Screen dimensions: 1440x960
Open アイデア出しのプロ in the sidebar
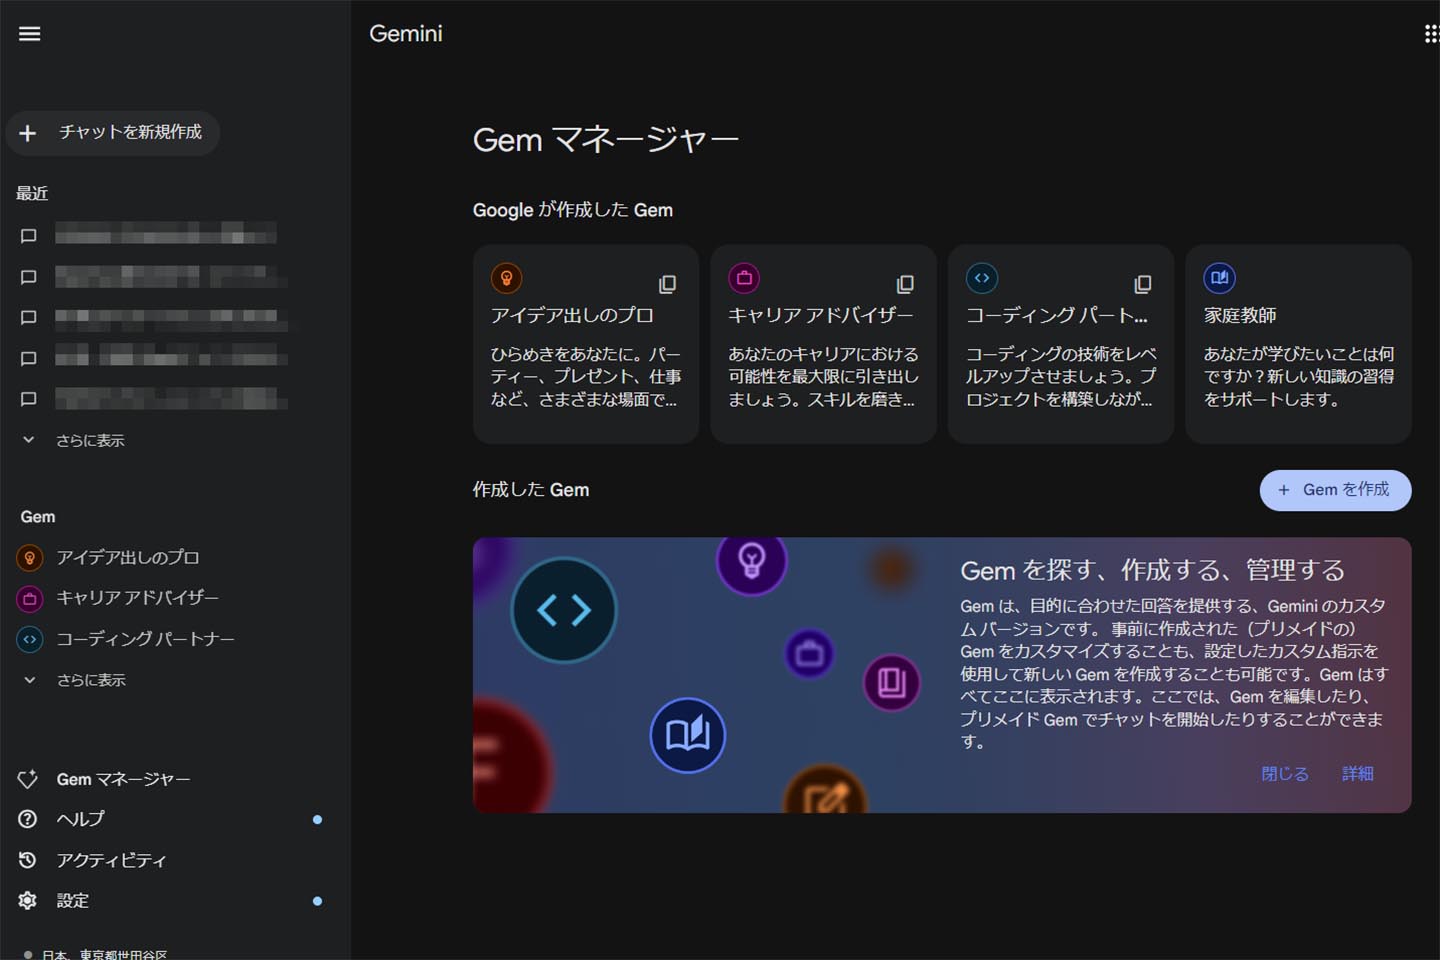click(x=127, y=557)
